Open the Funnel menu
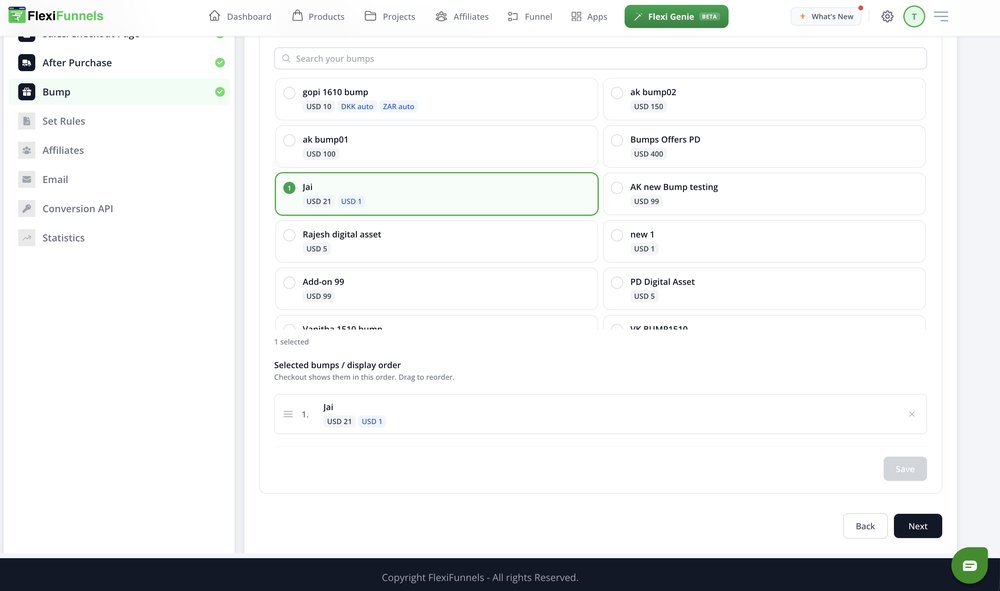This screenshot has width=1000, height=591. tap(530, 17)
